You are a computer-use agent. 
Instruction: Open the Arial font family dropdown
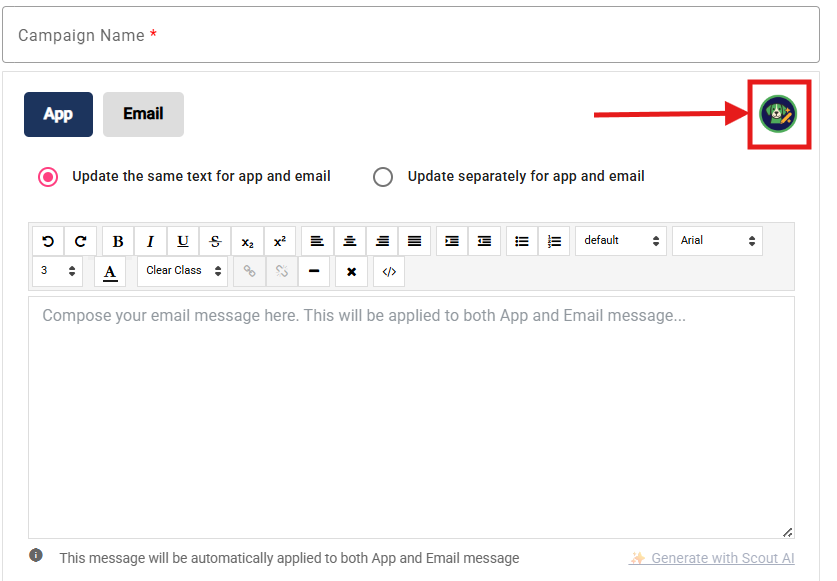coord(717,241)
